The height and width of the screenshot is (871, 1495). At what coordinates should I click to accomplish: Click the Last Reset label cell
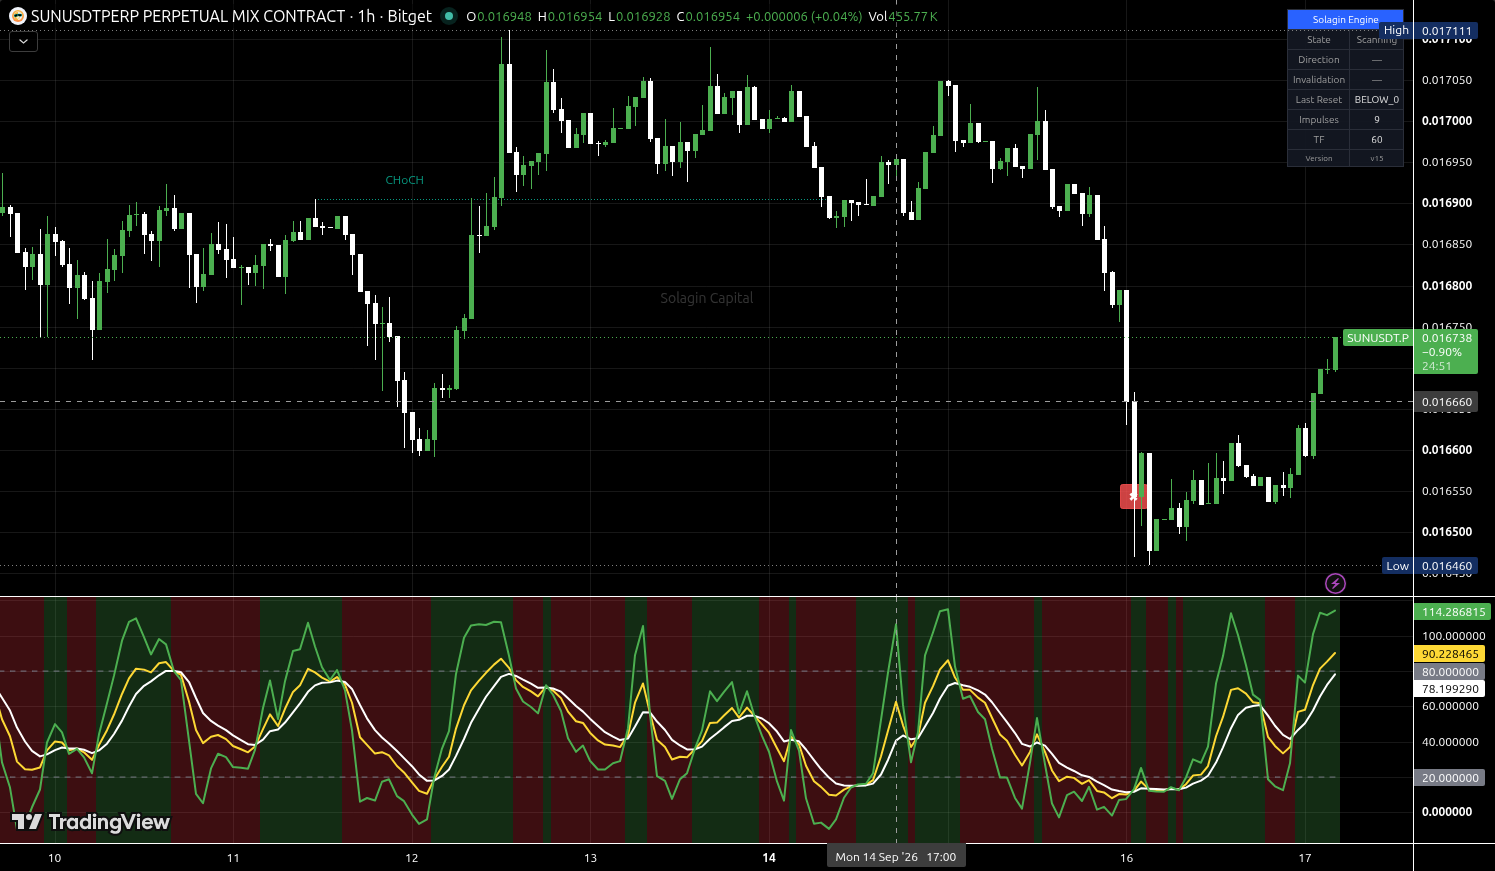[x=1318, y=99]
